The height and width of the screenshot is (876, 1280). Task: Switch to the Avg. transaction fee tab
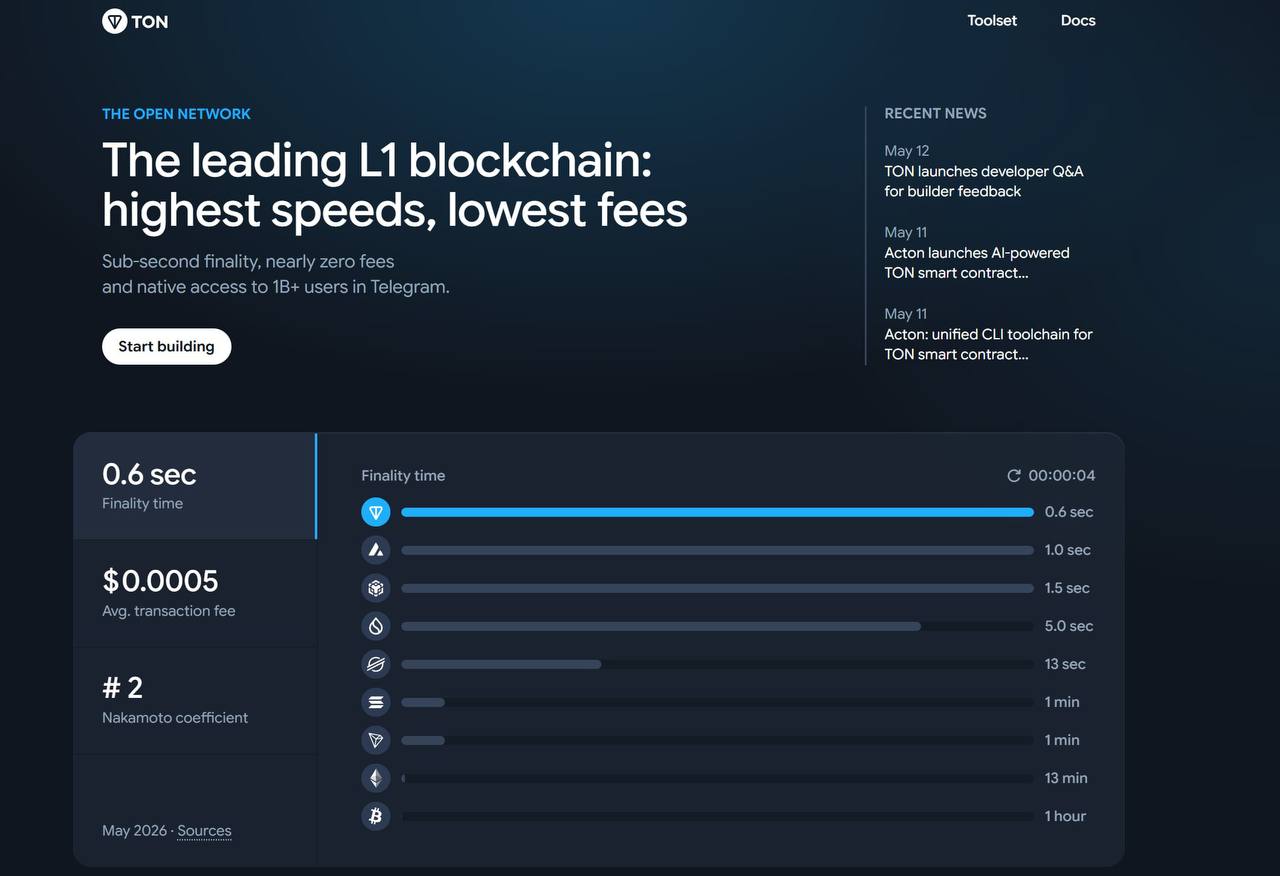[195, 593]
